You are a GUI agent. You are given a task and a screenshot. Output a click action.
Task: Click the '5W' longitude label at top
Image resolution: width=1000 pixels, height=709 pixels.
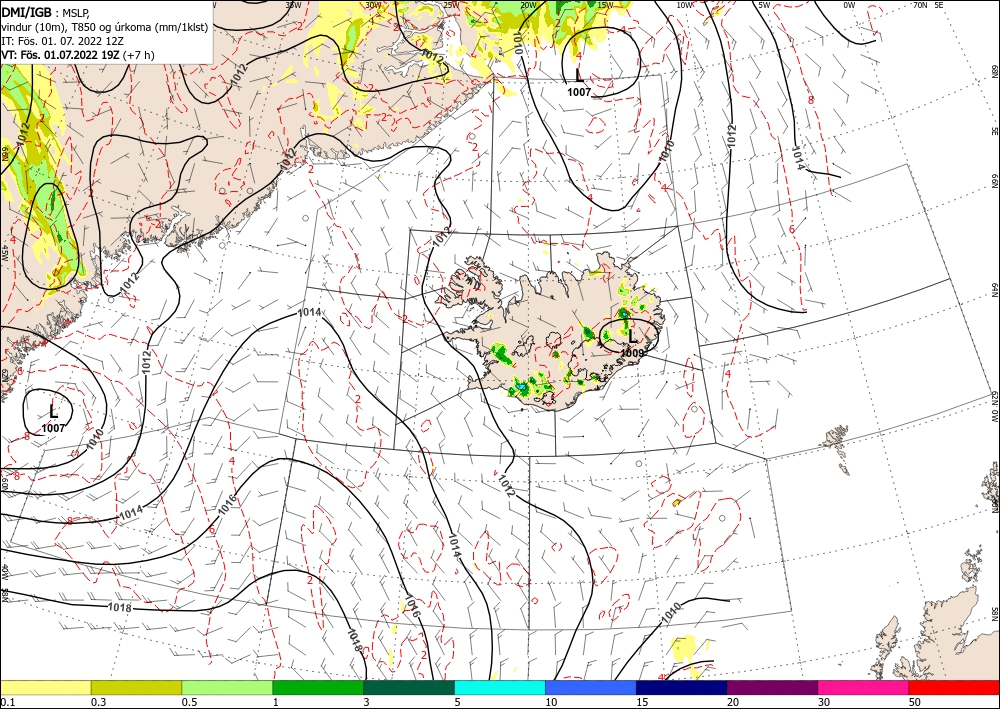pyautogui.click(x=764, y=5)
